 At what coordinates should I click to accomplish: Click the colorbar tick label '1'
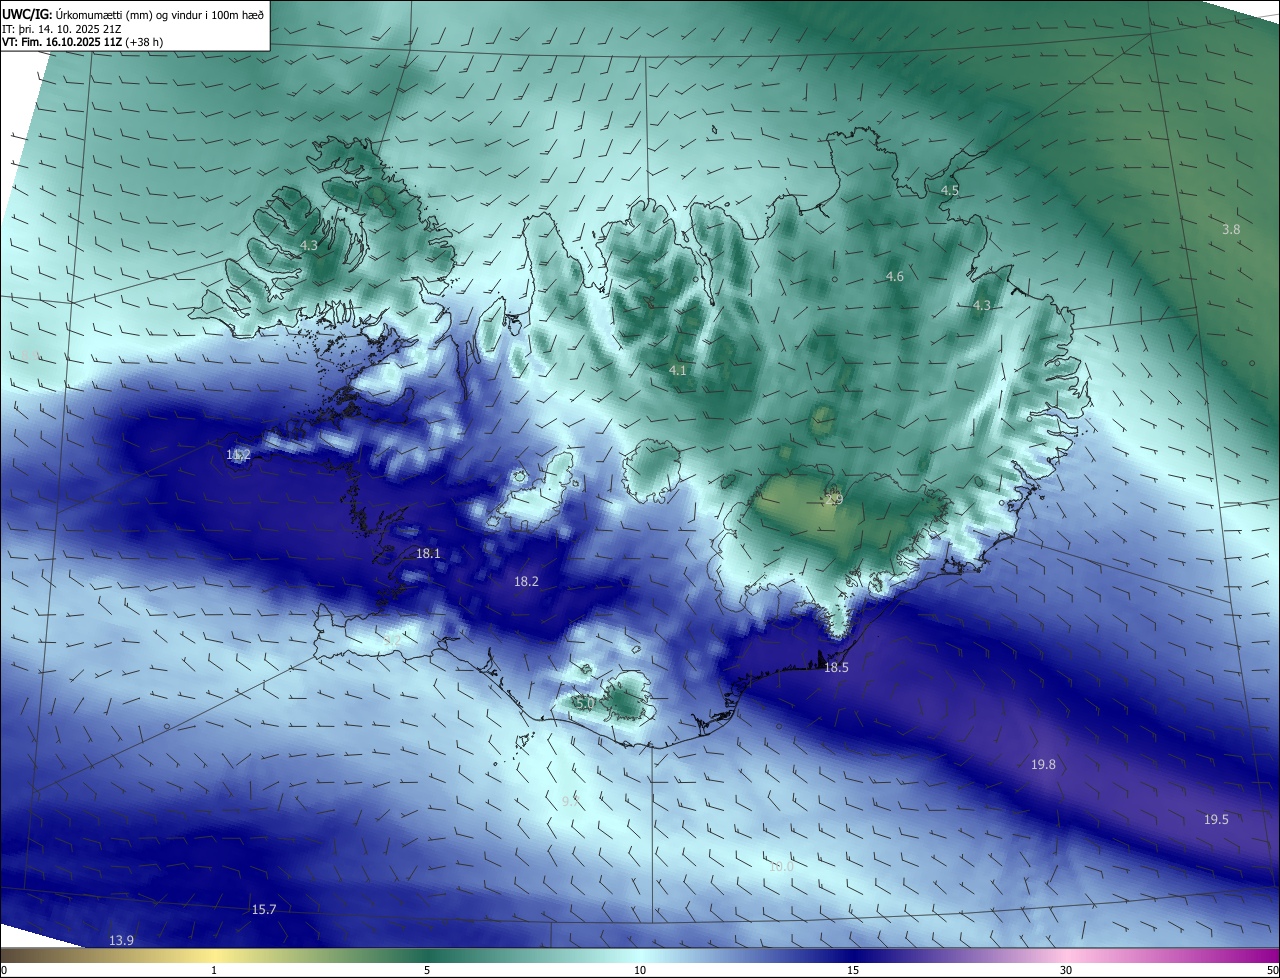pyautogui.click(x=214, y=970)
